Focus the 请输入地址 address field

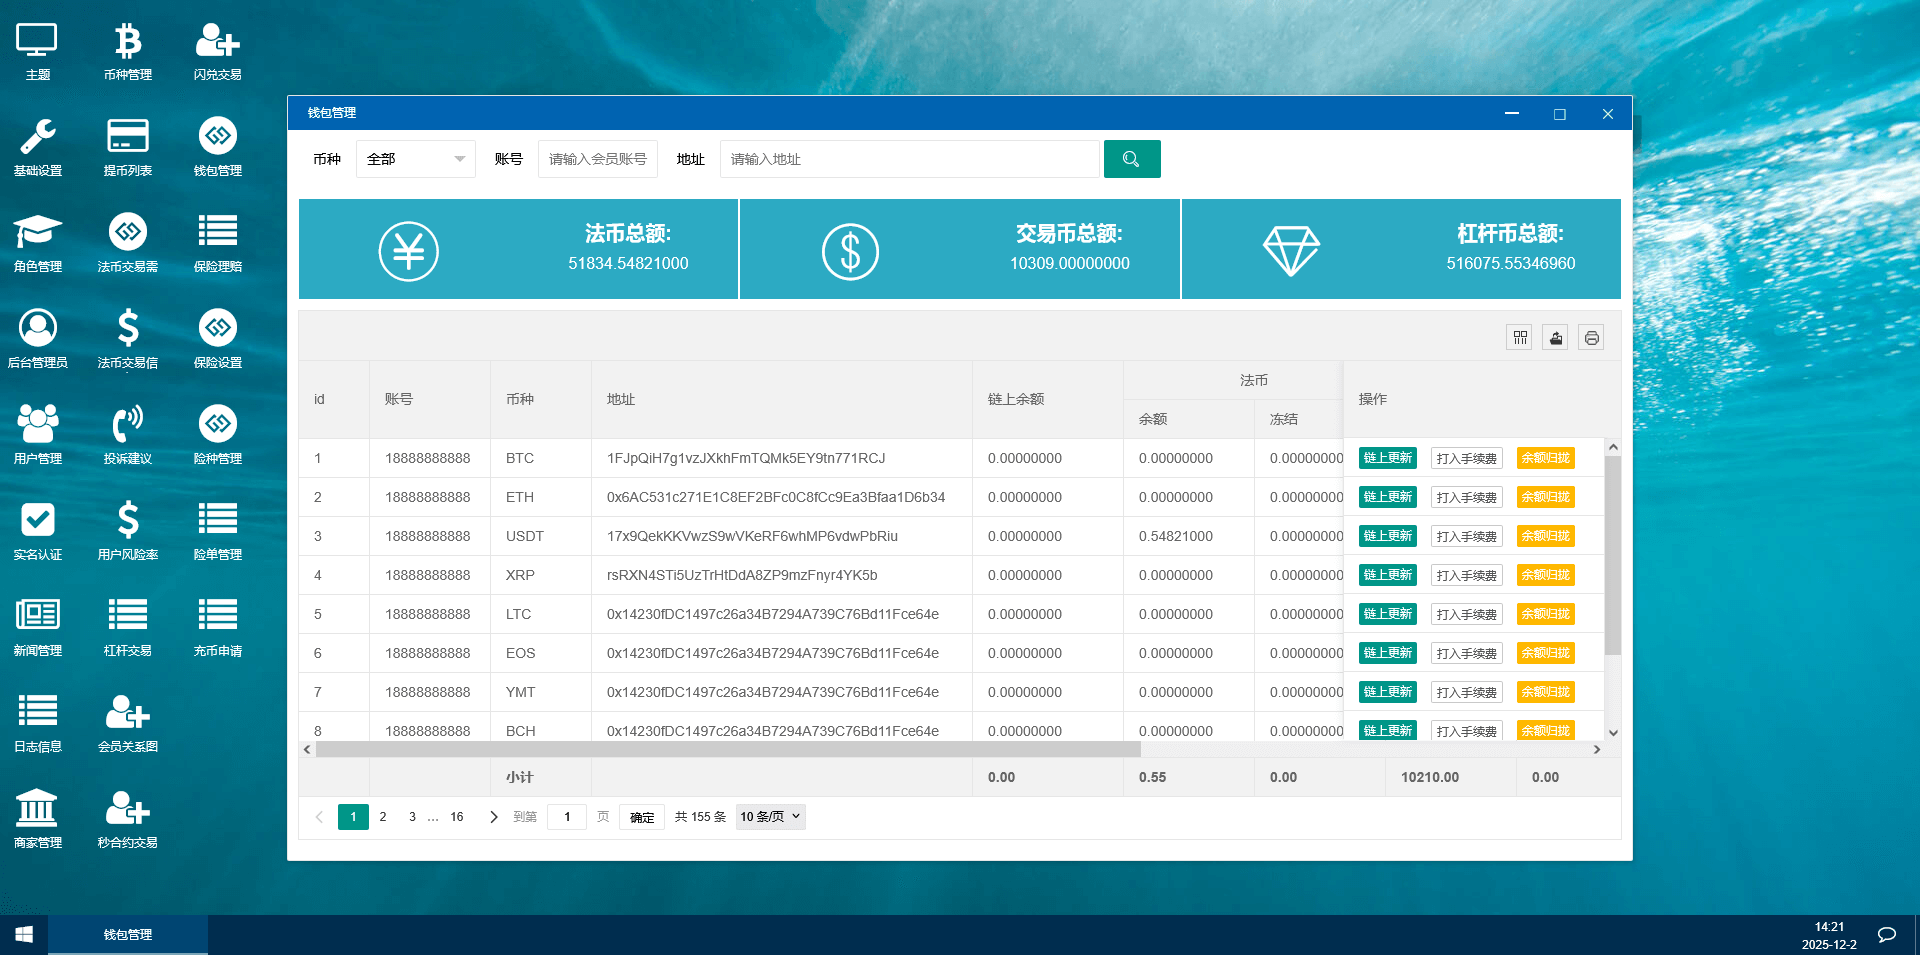pyautogui.click(x=909, y=159)
